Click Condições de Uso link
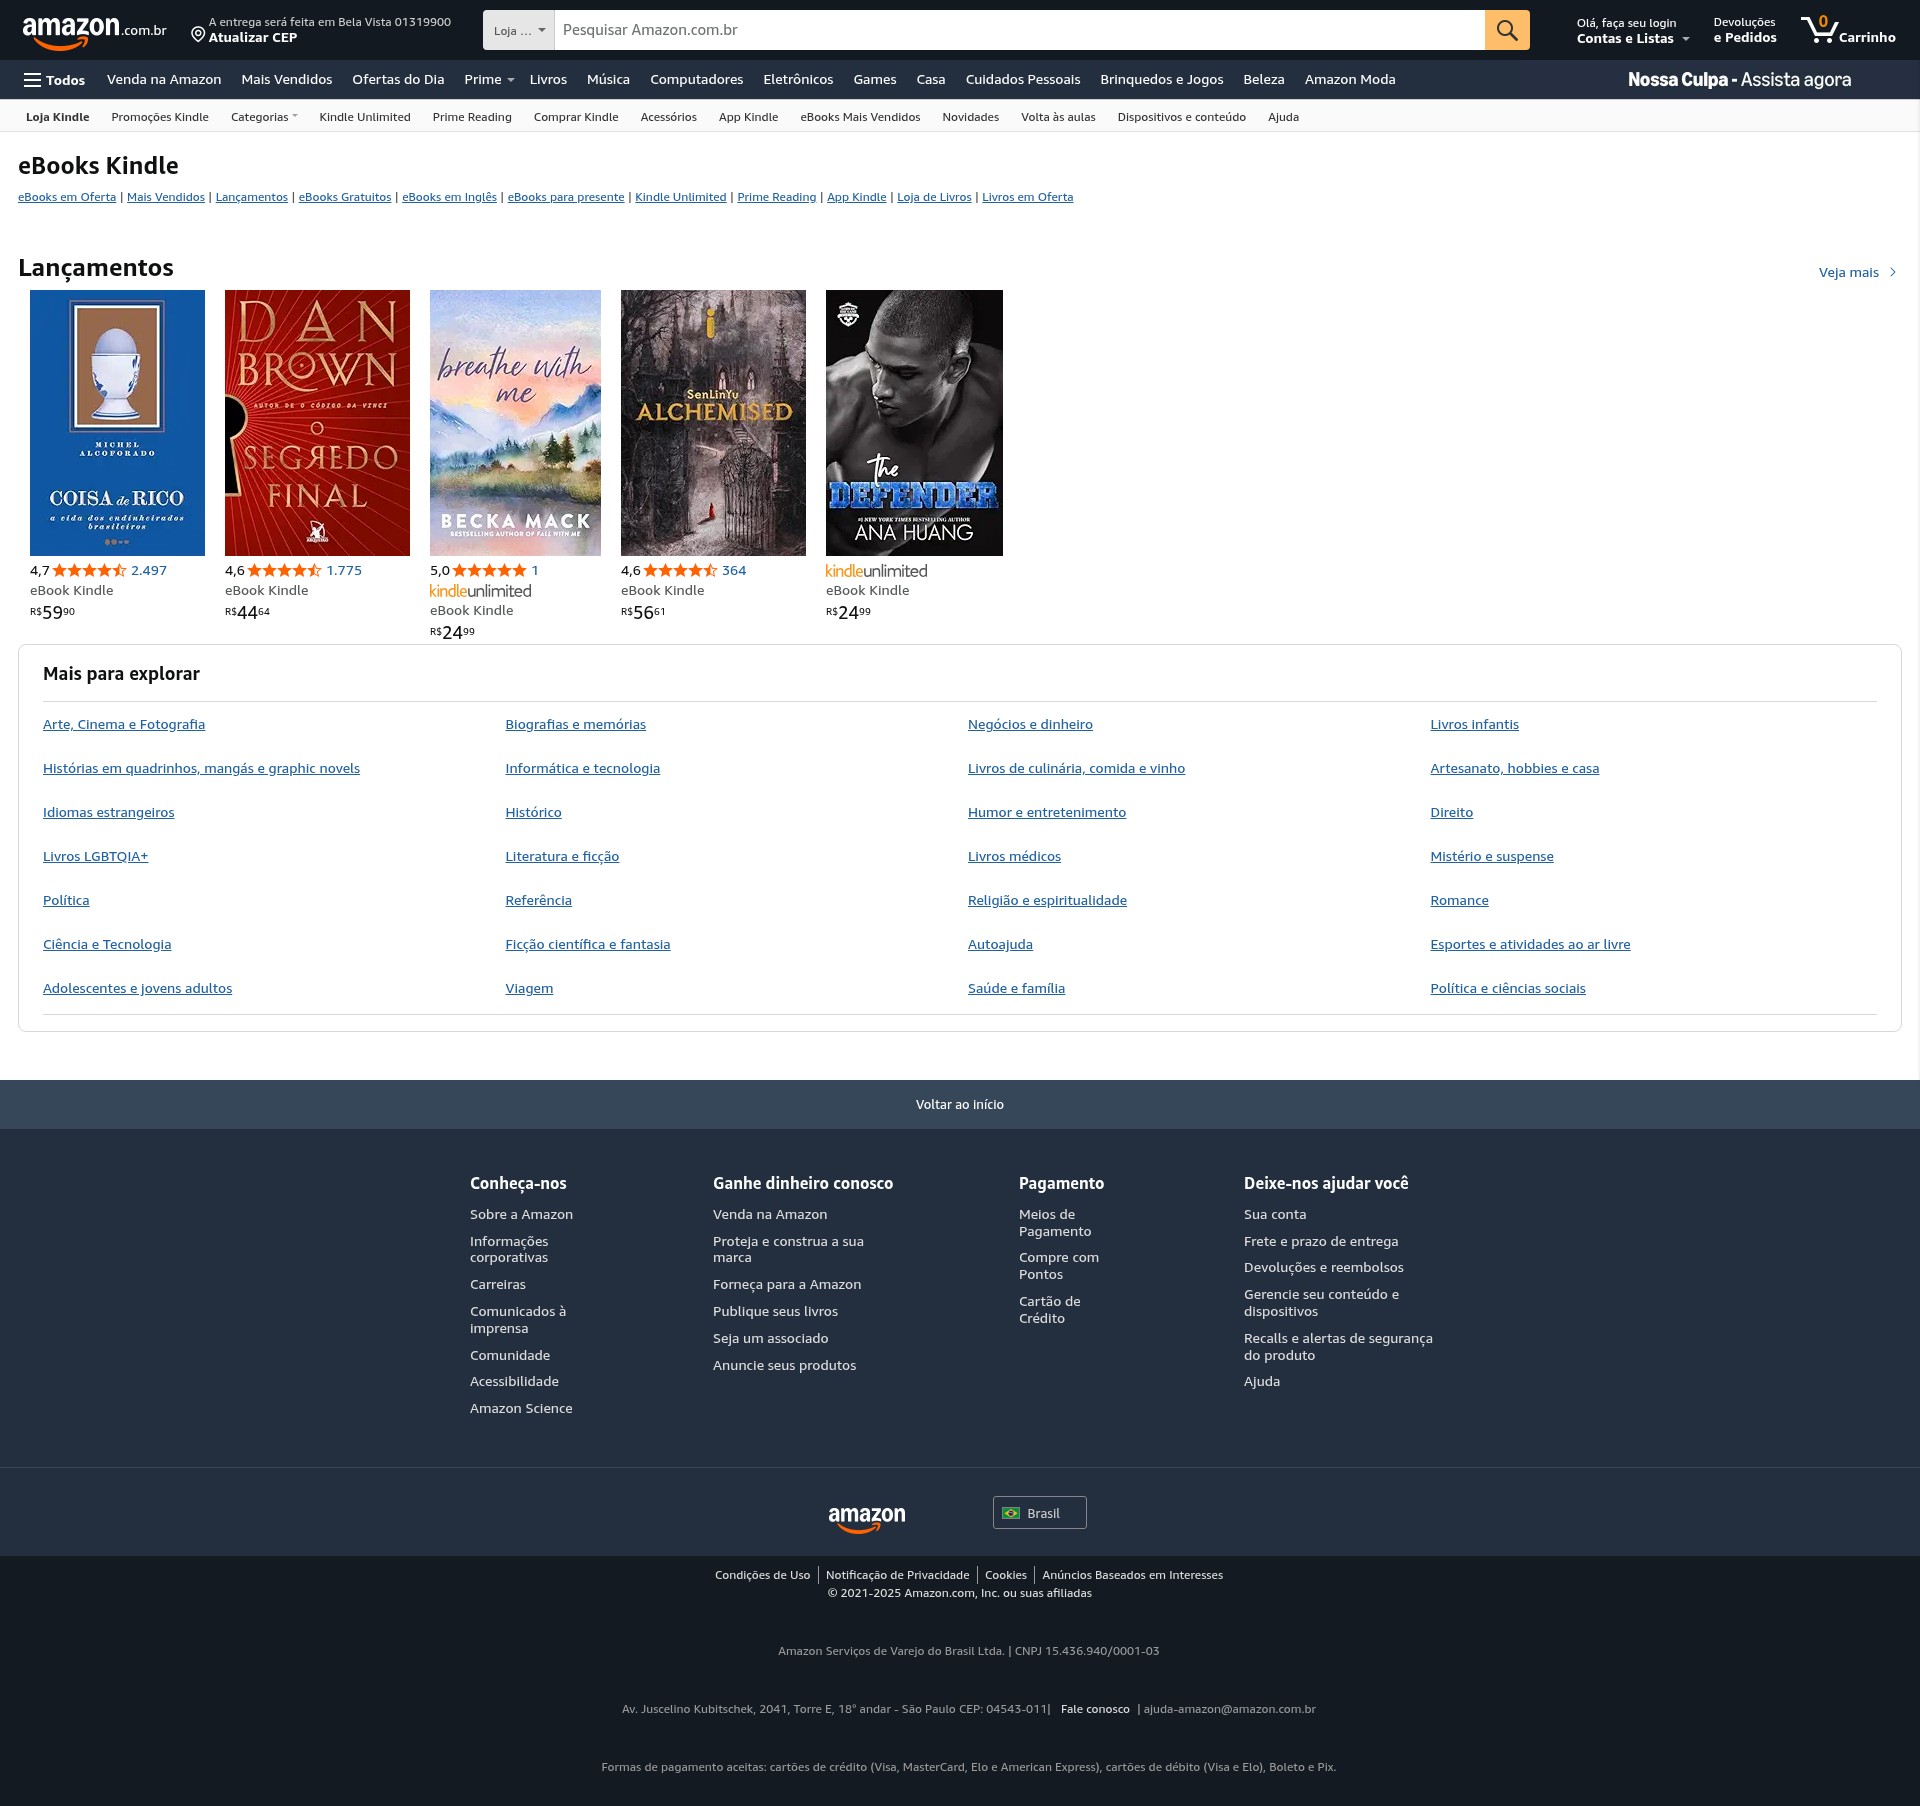 tap(762, 1575)
